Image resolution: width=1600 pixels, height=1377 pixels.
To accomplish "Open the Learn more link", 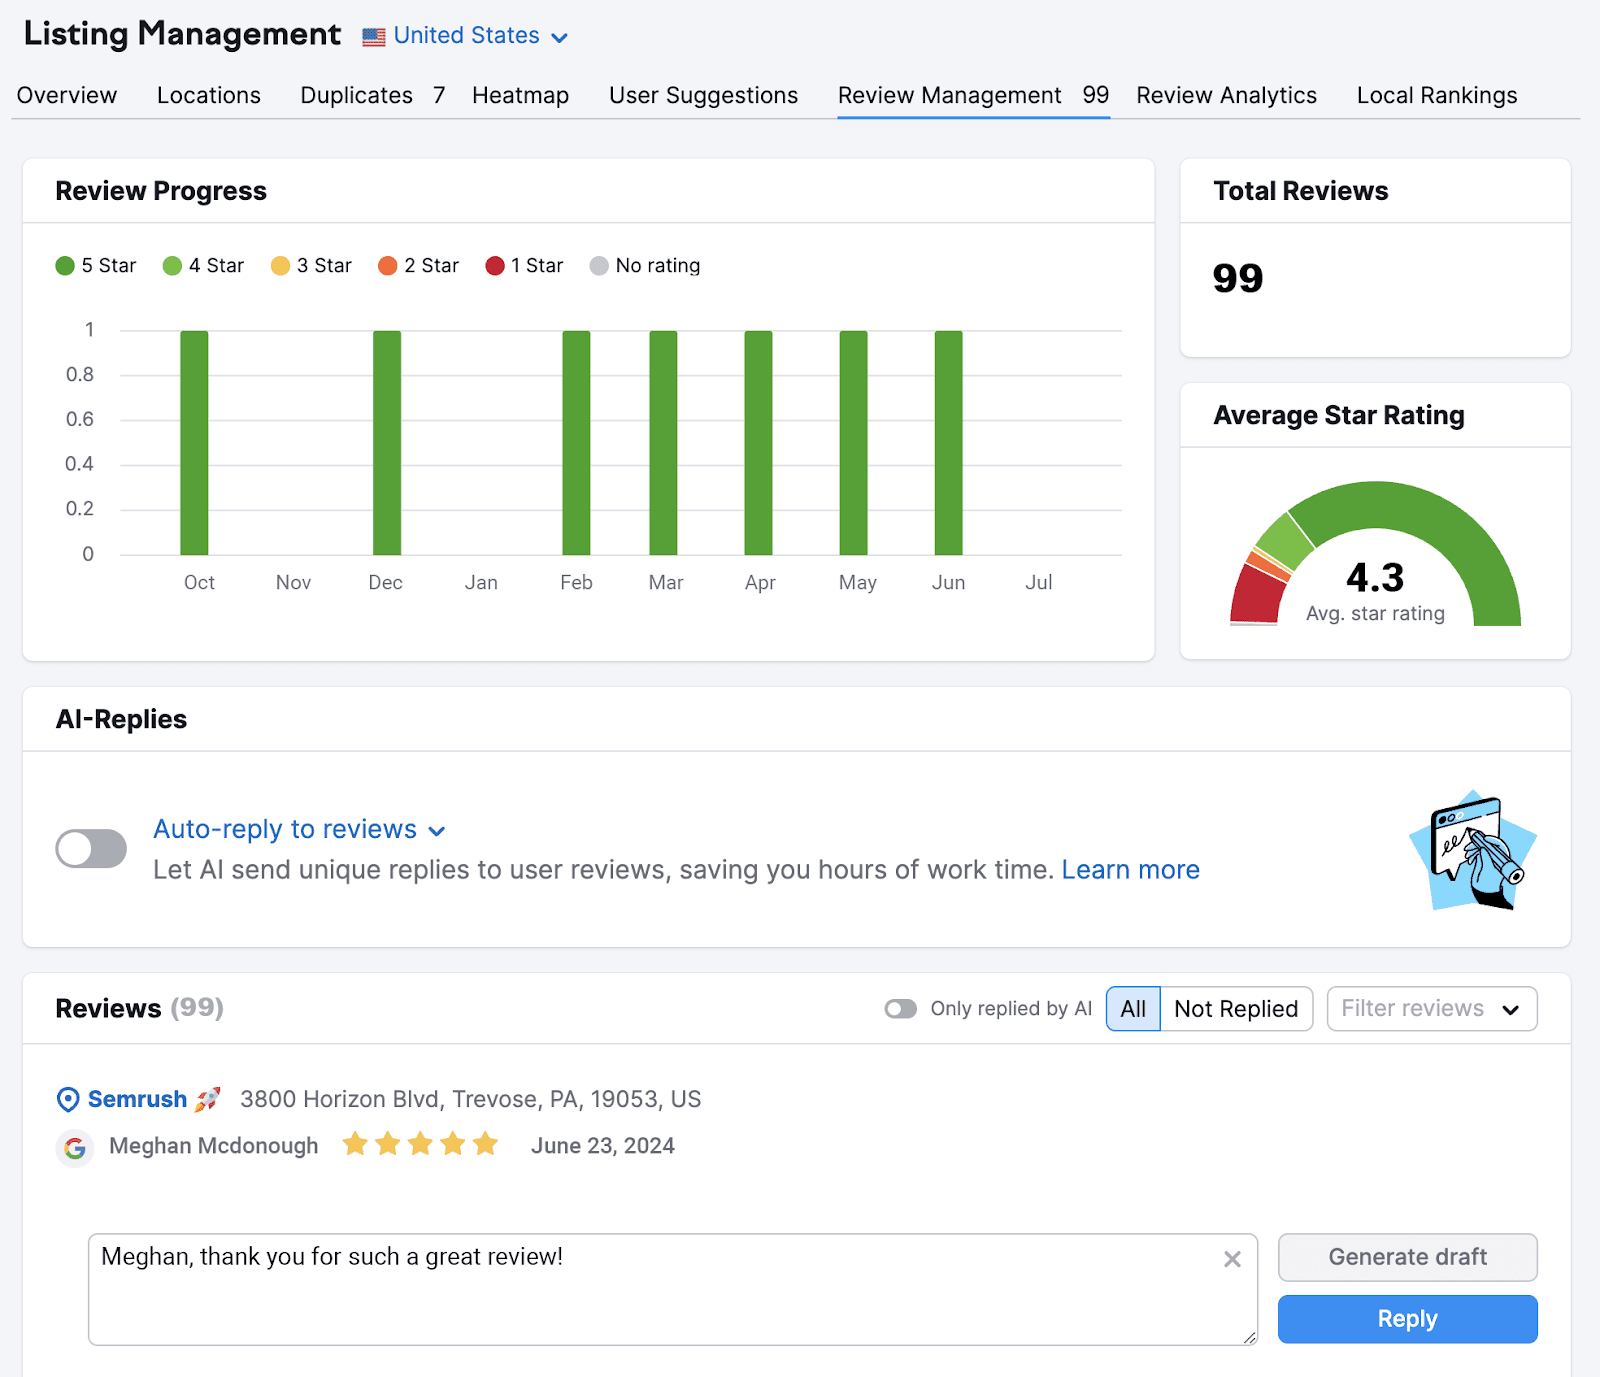I will point(1130,869).
